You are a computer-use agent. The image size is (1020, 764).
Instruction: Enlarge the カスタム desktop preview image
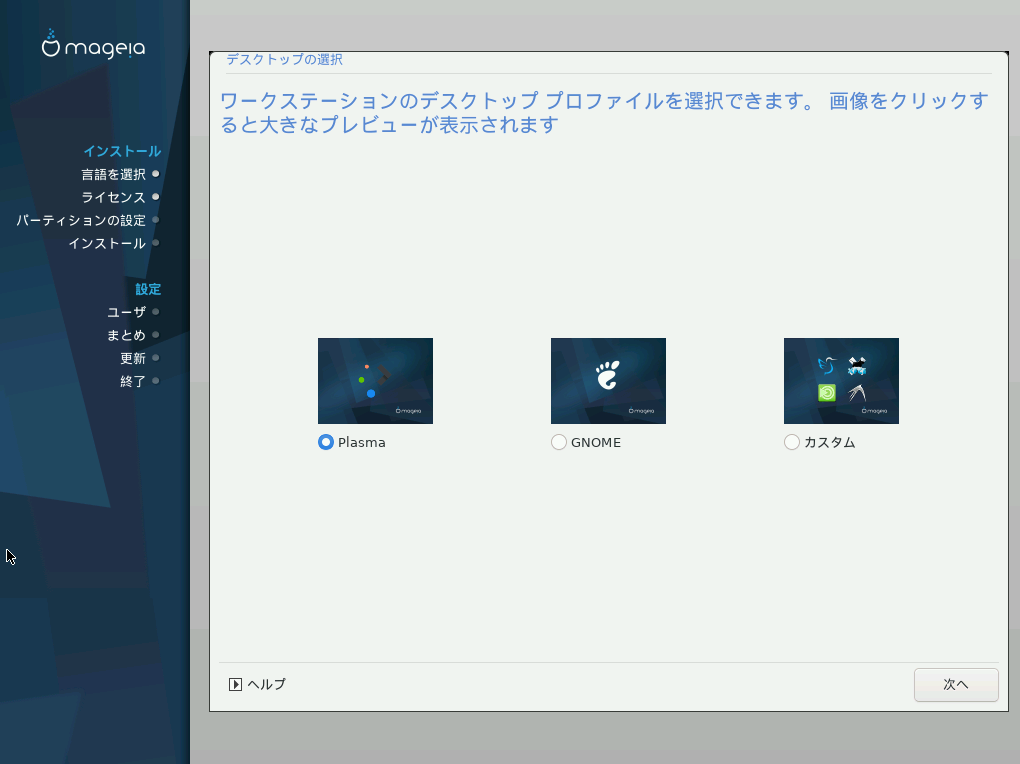(x=841, y=381)
